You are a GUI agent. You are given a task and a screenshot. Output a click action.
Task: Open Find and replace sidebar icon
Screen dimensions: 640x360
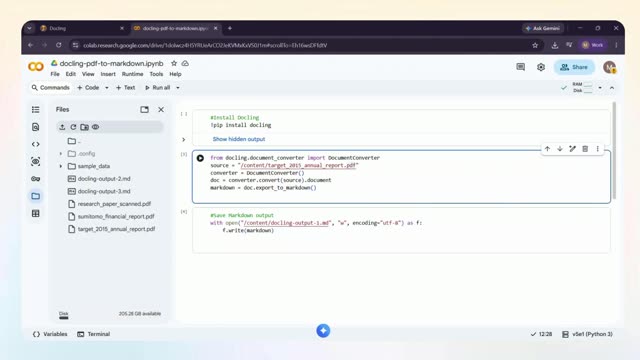point(36,127)
